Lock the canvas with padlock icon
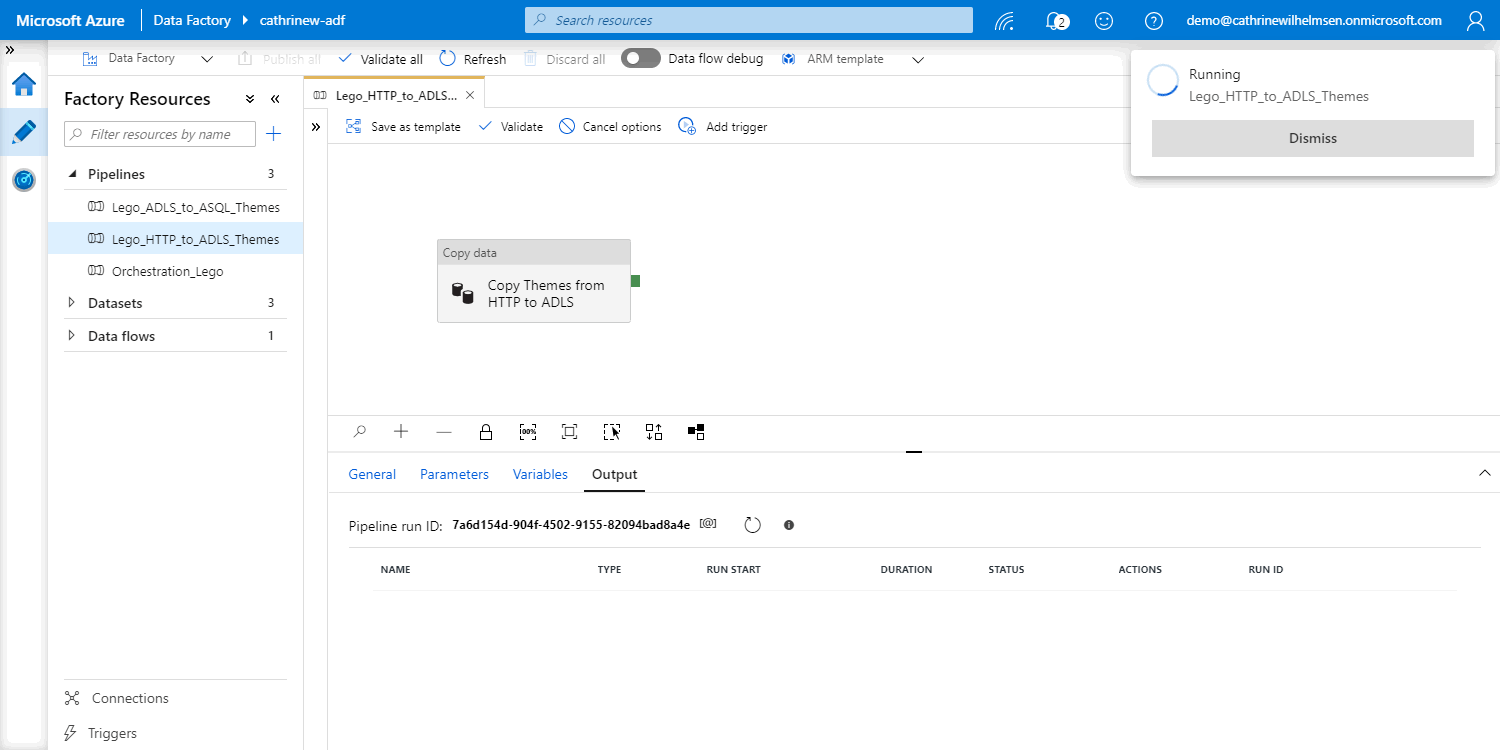This screenshot has width=1500, height=750. point(486,432)
